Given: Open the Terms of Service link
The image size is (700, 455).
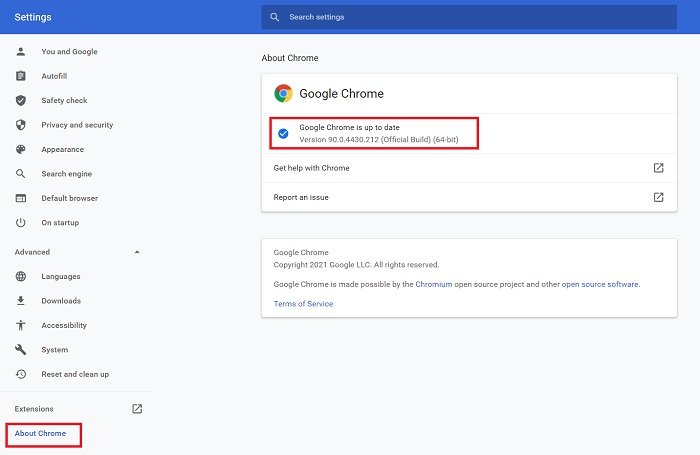Looking at the screenshot, I should click(303, 304).
